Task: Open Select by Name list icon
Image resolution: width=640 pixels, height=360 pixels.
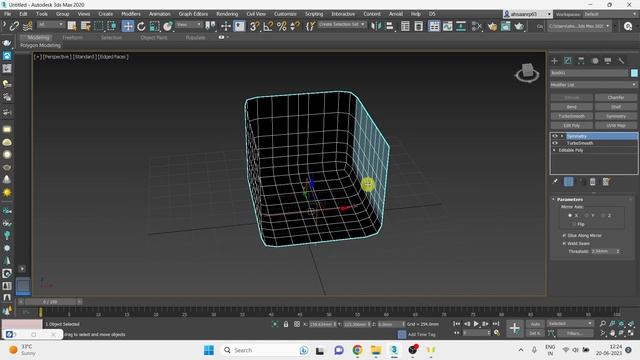Action: coord(85,26)
